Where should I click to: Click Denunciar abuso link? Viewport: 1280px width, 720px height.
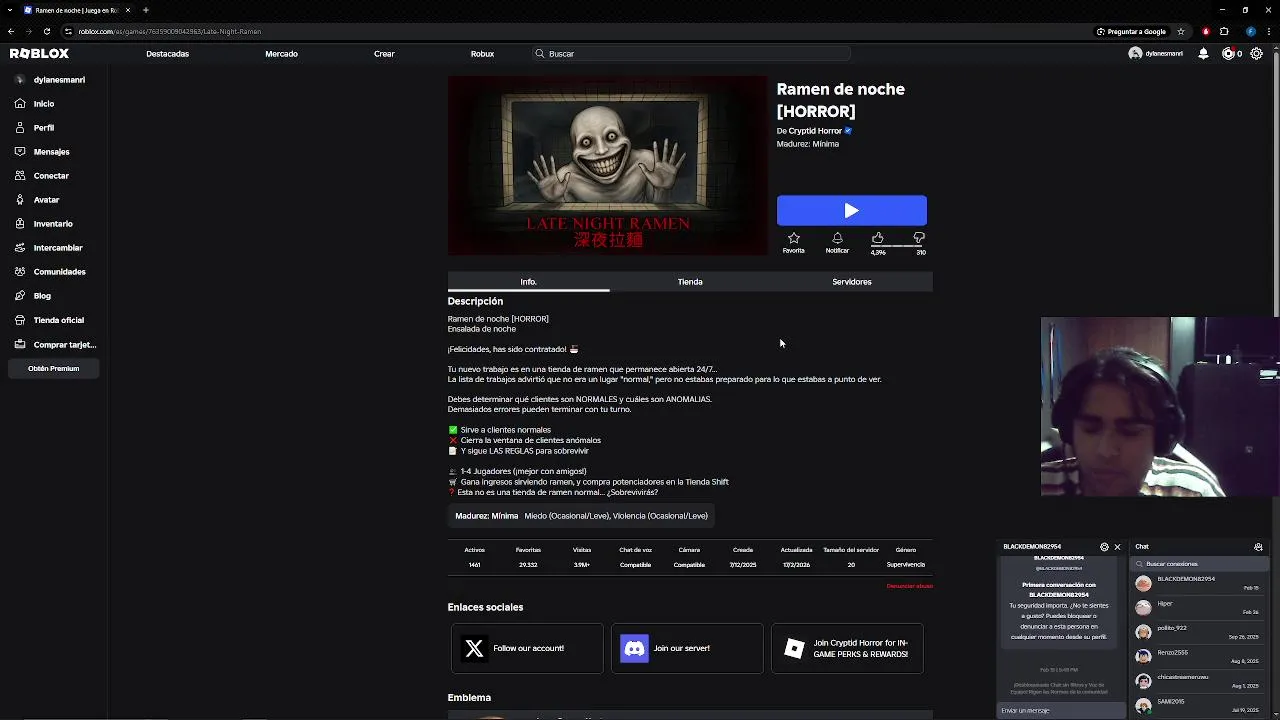tap(910, 586)
